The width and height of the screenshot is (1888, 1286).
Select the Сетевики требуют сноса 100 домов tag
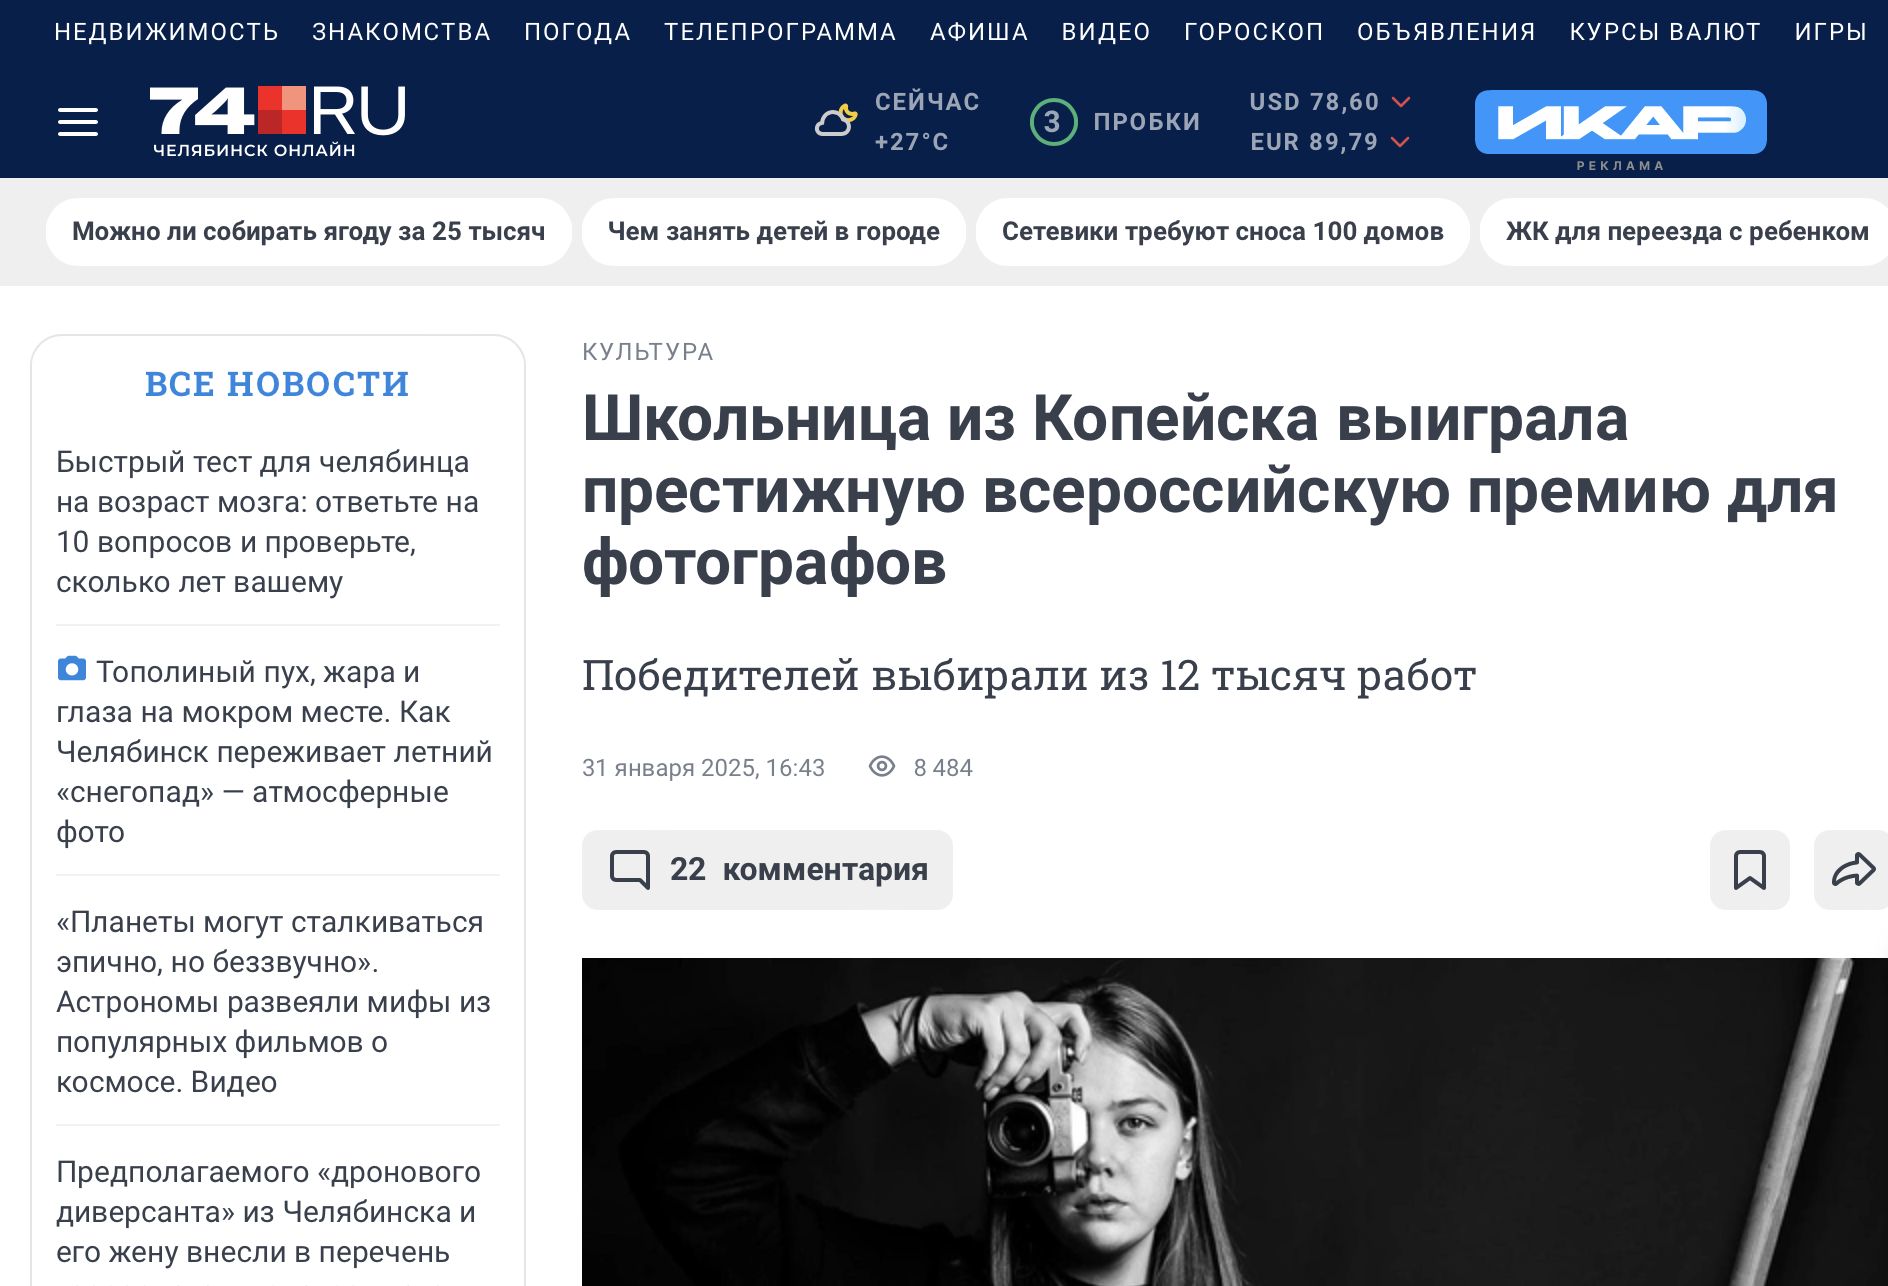(x=1222, y=232)
